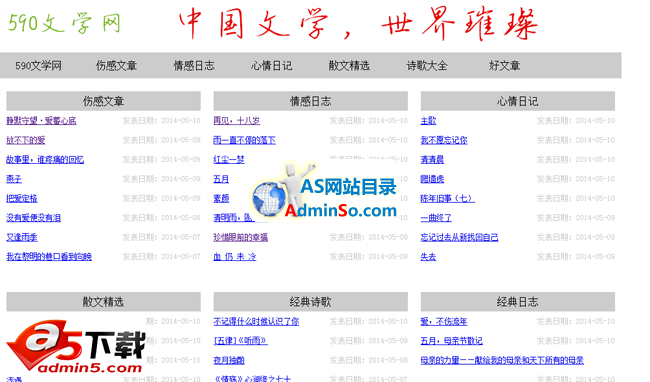
Task: Open 诗歌大全 in the navigation bar
Action: tap(427, 65)
